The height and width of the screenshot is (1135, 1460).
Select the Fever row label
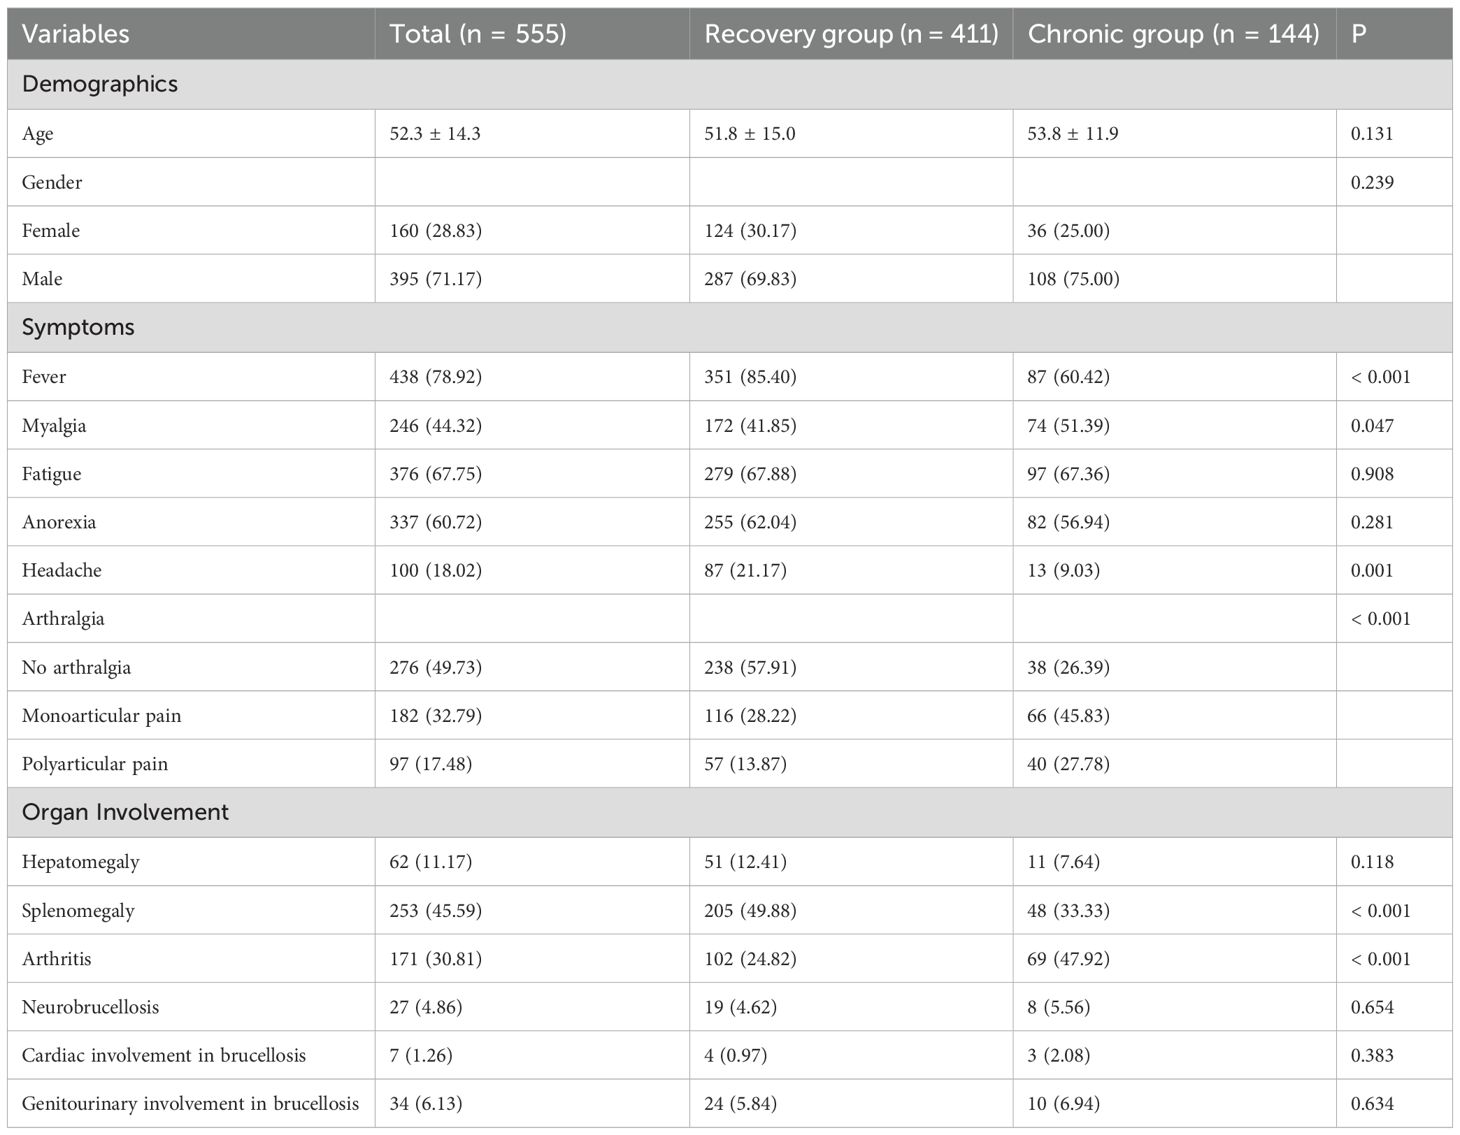[x=44, y=377]
